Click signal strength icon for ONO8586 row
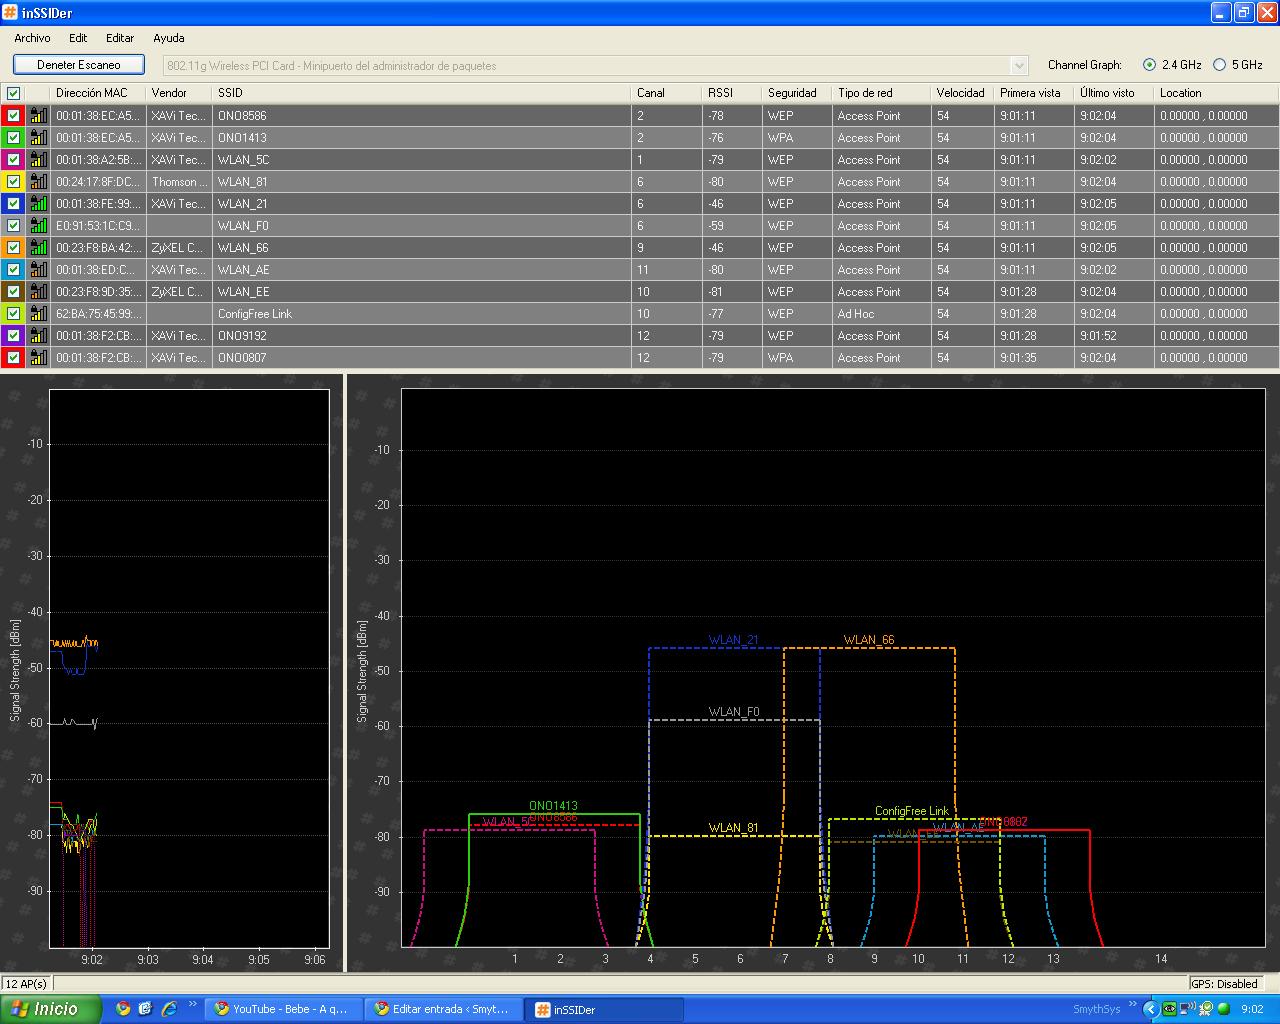The height and width of the screenshot is (1024, 1280). (x=38, y=116)
